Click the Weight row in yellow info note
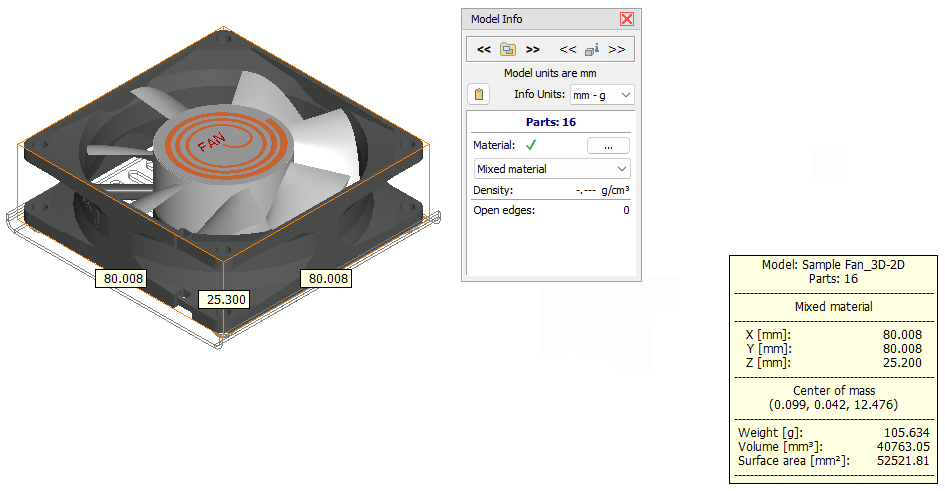 [x=834, y=432]
